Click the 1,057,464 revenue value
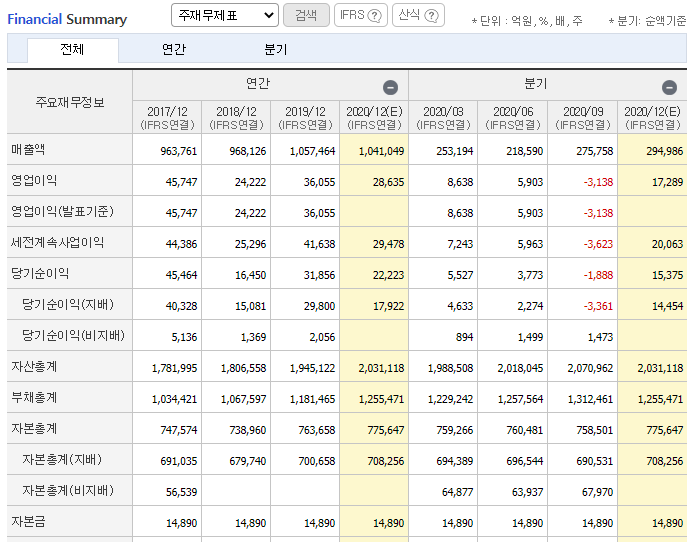 pyautogui.click(x=312, y=151)
